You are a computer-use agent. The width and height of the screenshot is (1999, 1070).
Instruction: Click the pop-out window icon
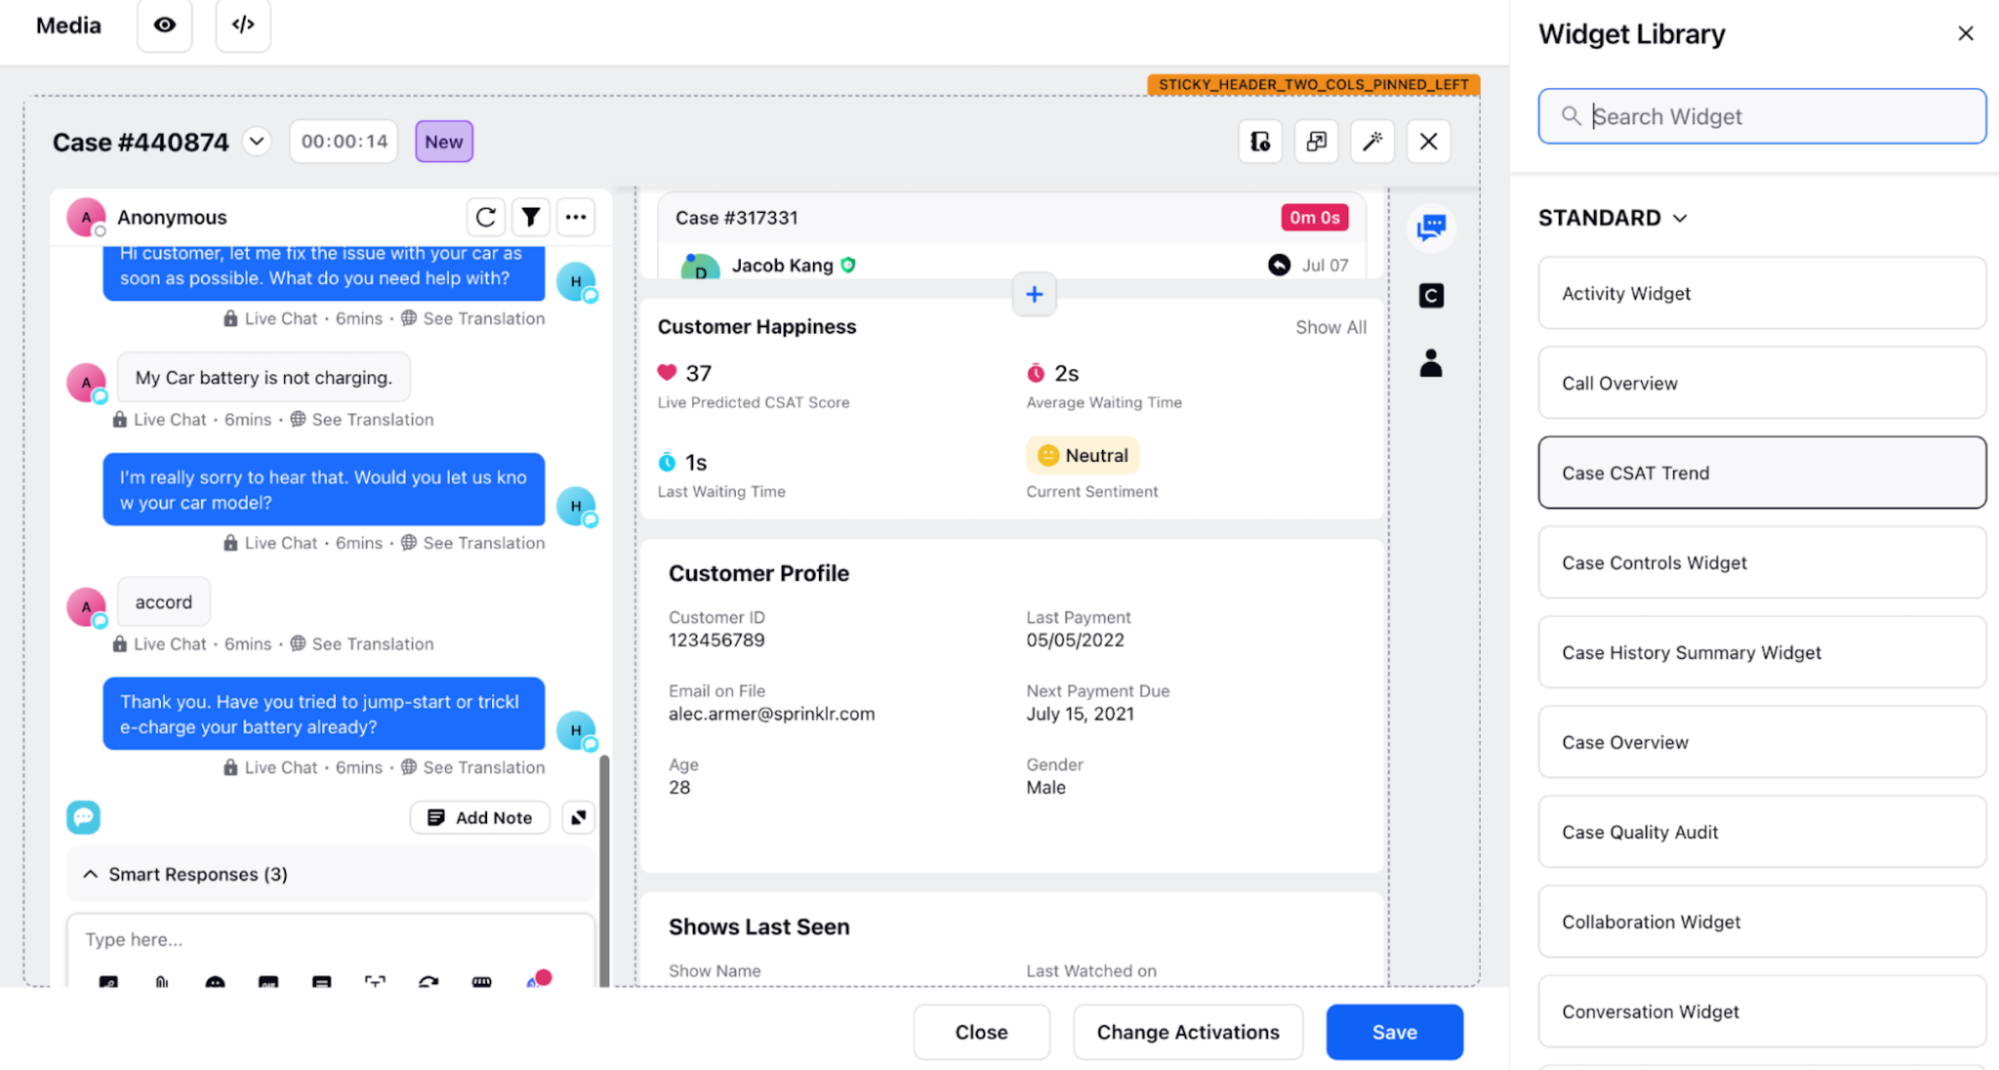tap(1316, 142)
